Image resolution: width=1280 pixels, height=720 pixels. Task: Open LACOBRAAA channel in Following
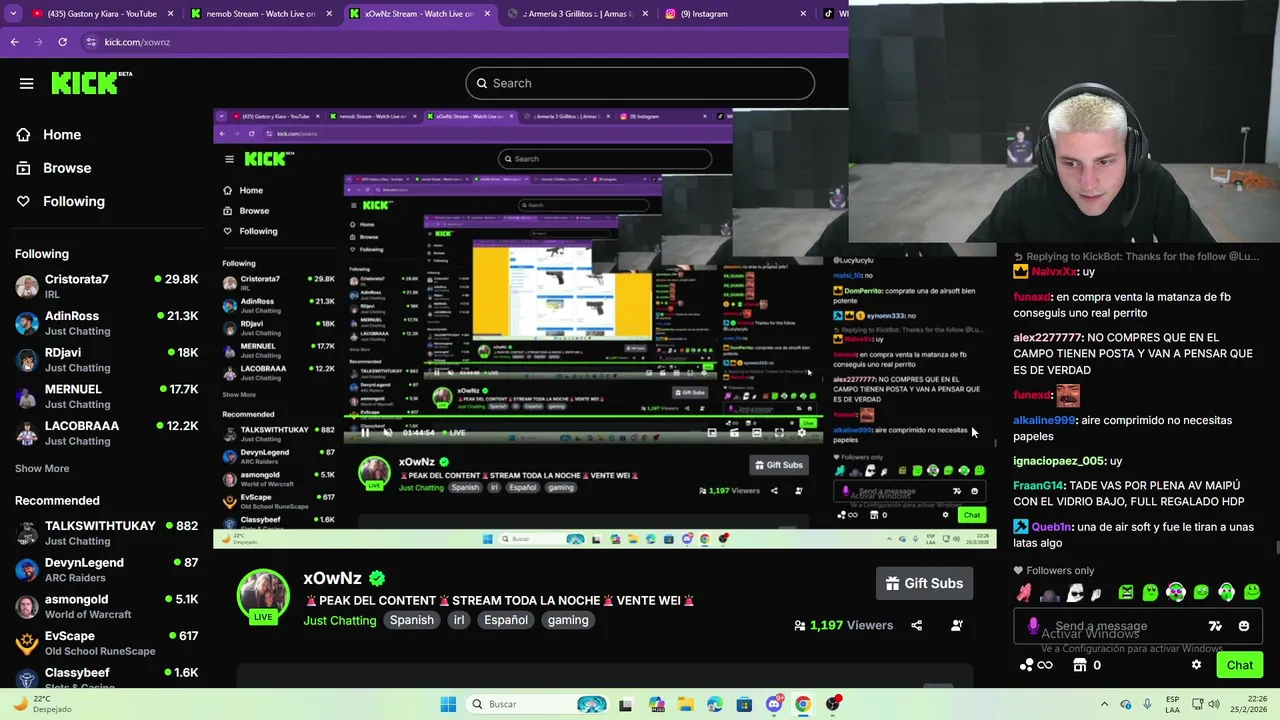(106, 433)
